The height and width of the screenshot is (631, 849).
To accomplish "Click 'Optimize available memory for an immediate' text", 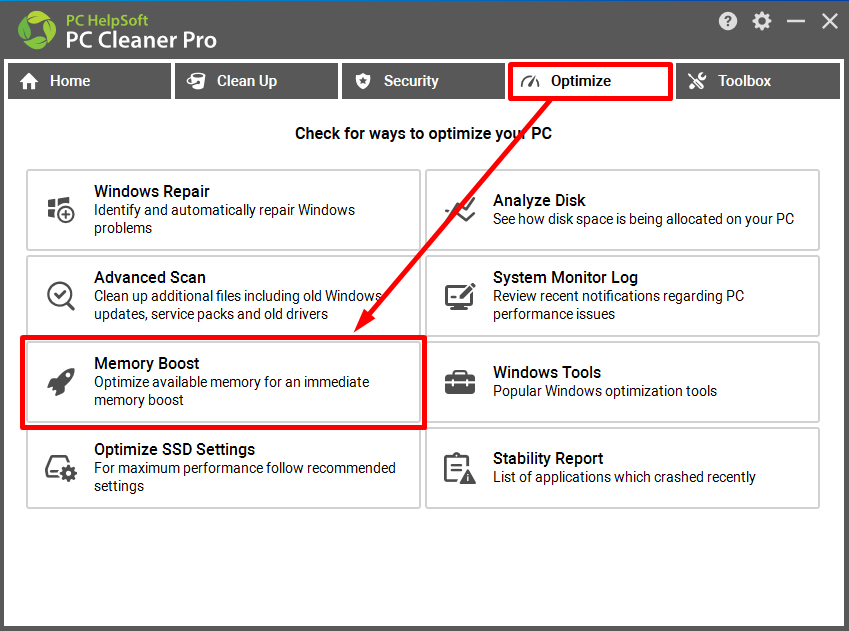I will [x=232, y=382].
